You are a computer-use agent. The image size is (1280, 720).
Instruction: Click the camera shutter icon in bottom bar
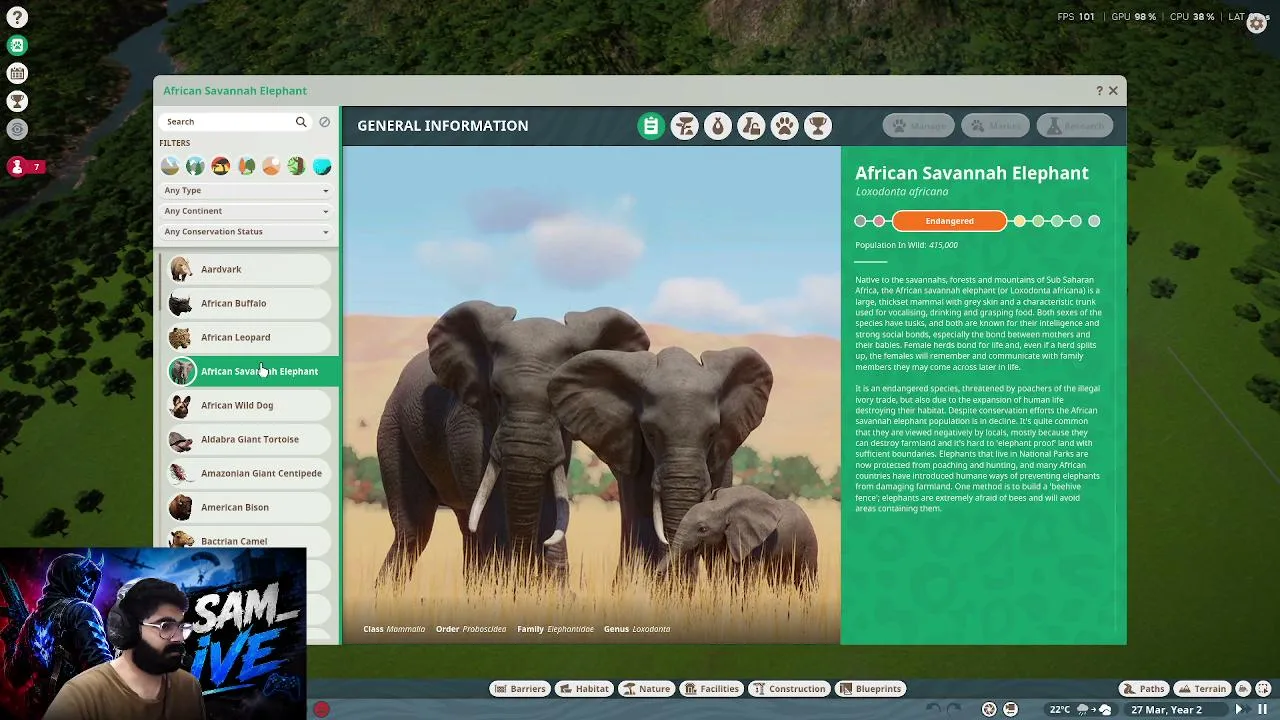(x=989, y=710)
